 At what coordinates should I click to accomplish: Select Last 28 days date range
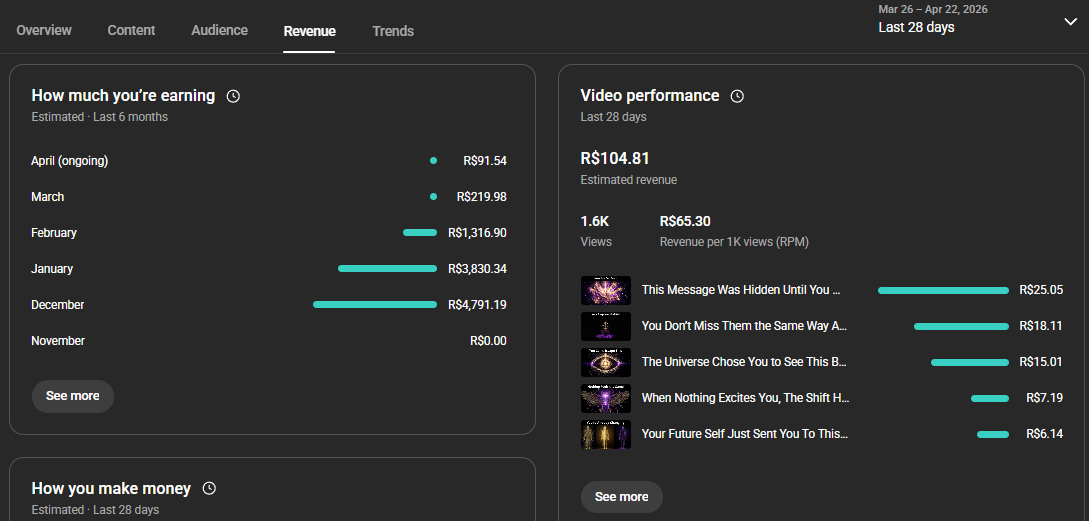tap(916, 27)
